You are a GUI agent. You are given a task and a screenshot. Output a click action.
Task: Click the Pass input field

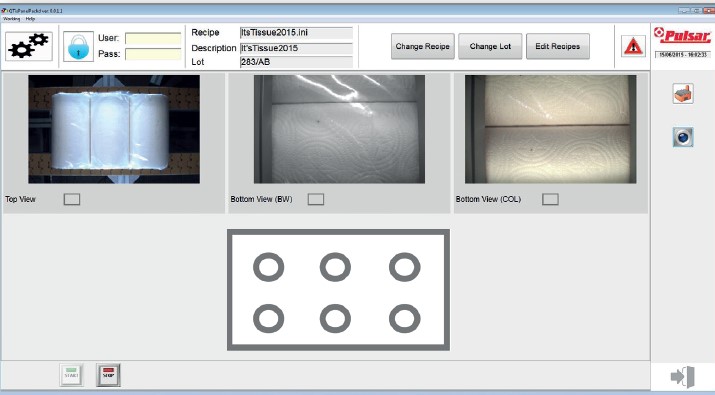(153, 54)
